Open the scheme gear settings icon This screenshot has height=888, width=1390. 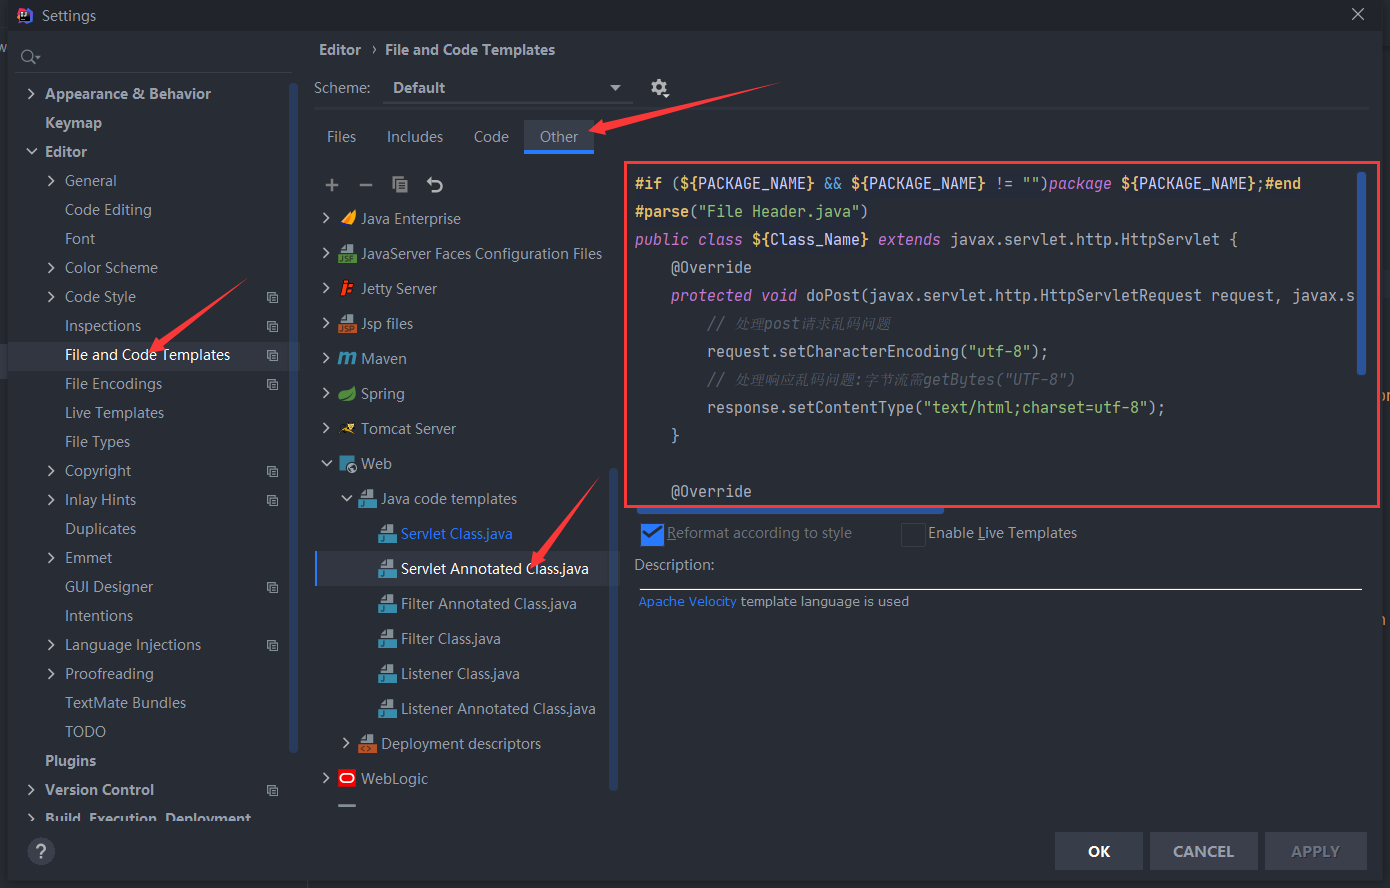[659, 88]
